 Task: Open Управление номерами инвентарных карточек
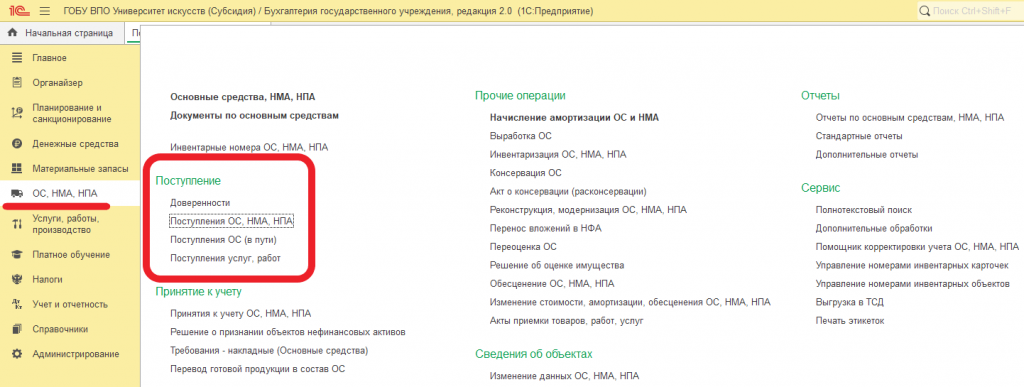tap(912, 266)
